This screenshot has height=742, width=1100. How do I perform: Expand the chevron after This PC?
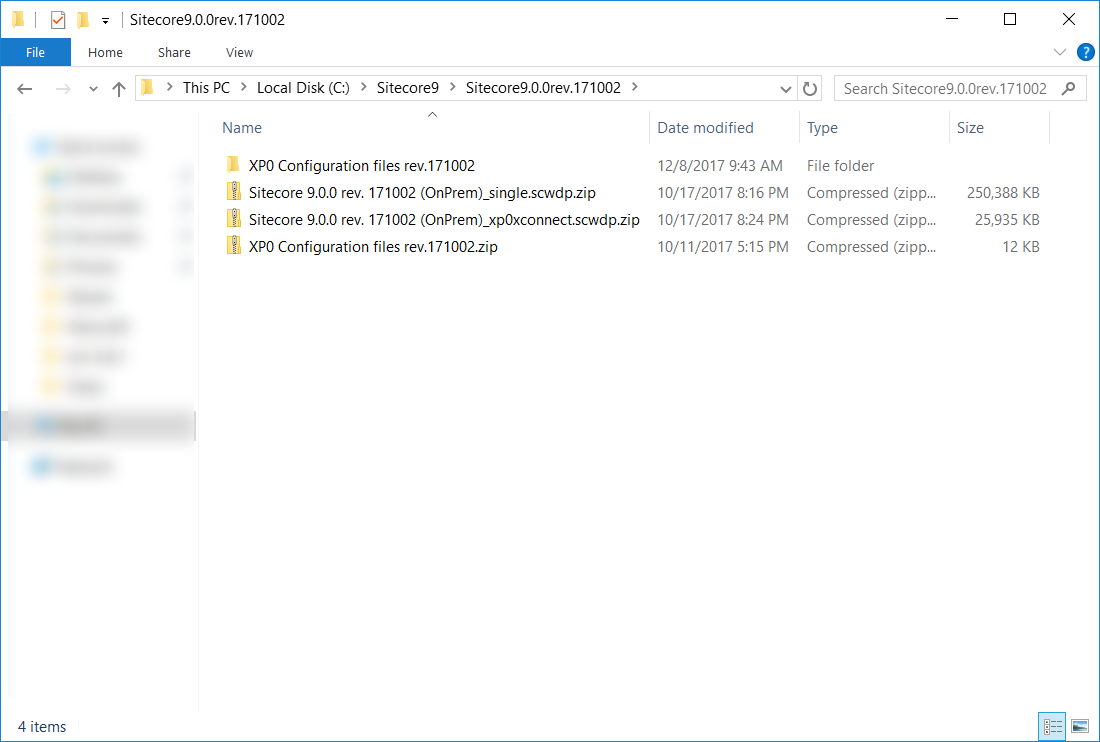[x=243, y=87]
